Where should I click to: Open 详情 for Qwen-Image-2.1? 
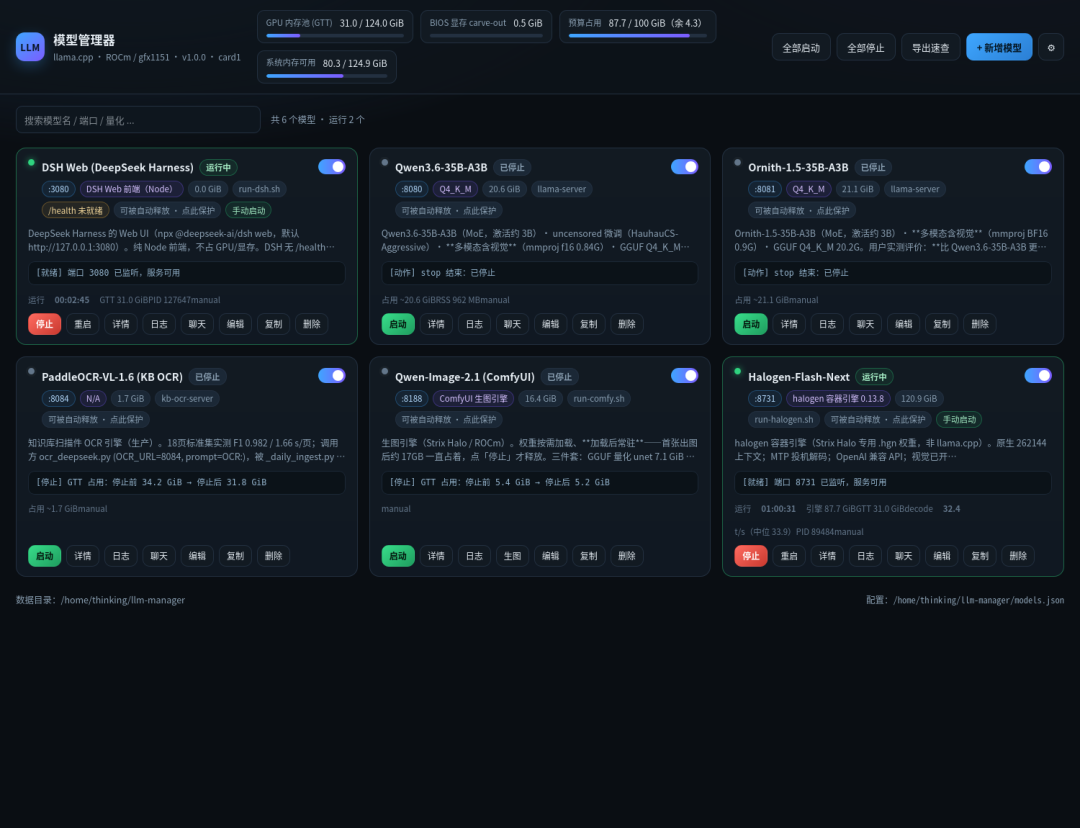(x=436, y=556)
